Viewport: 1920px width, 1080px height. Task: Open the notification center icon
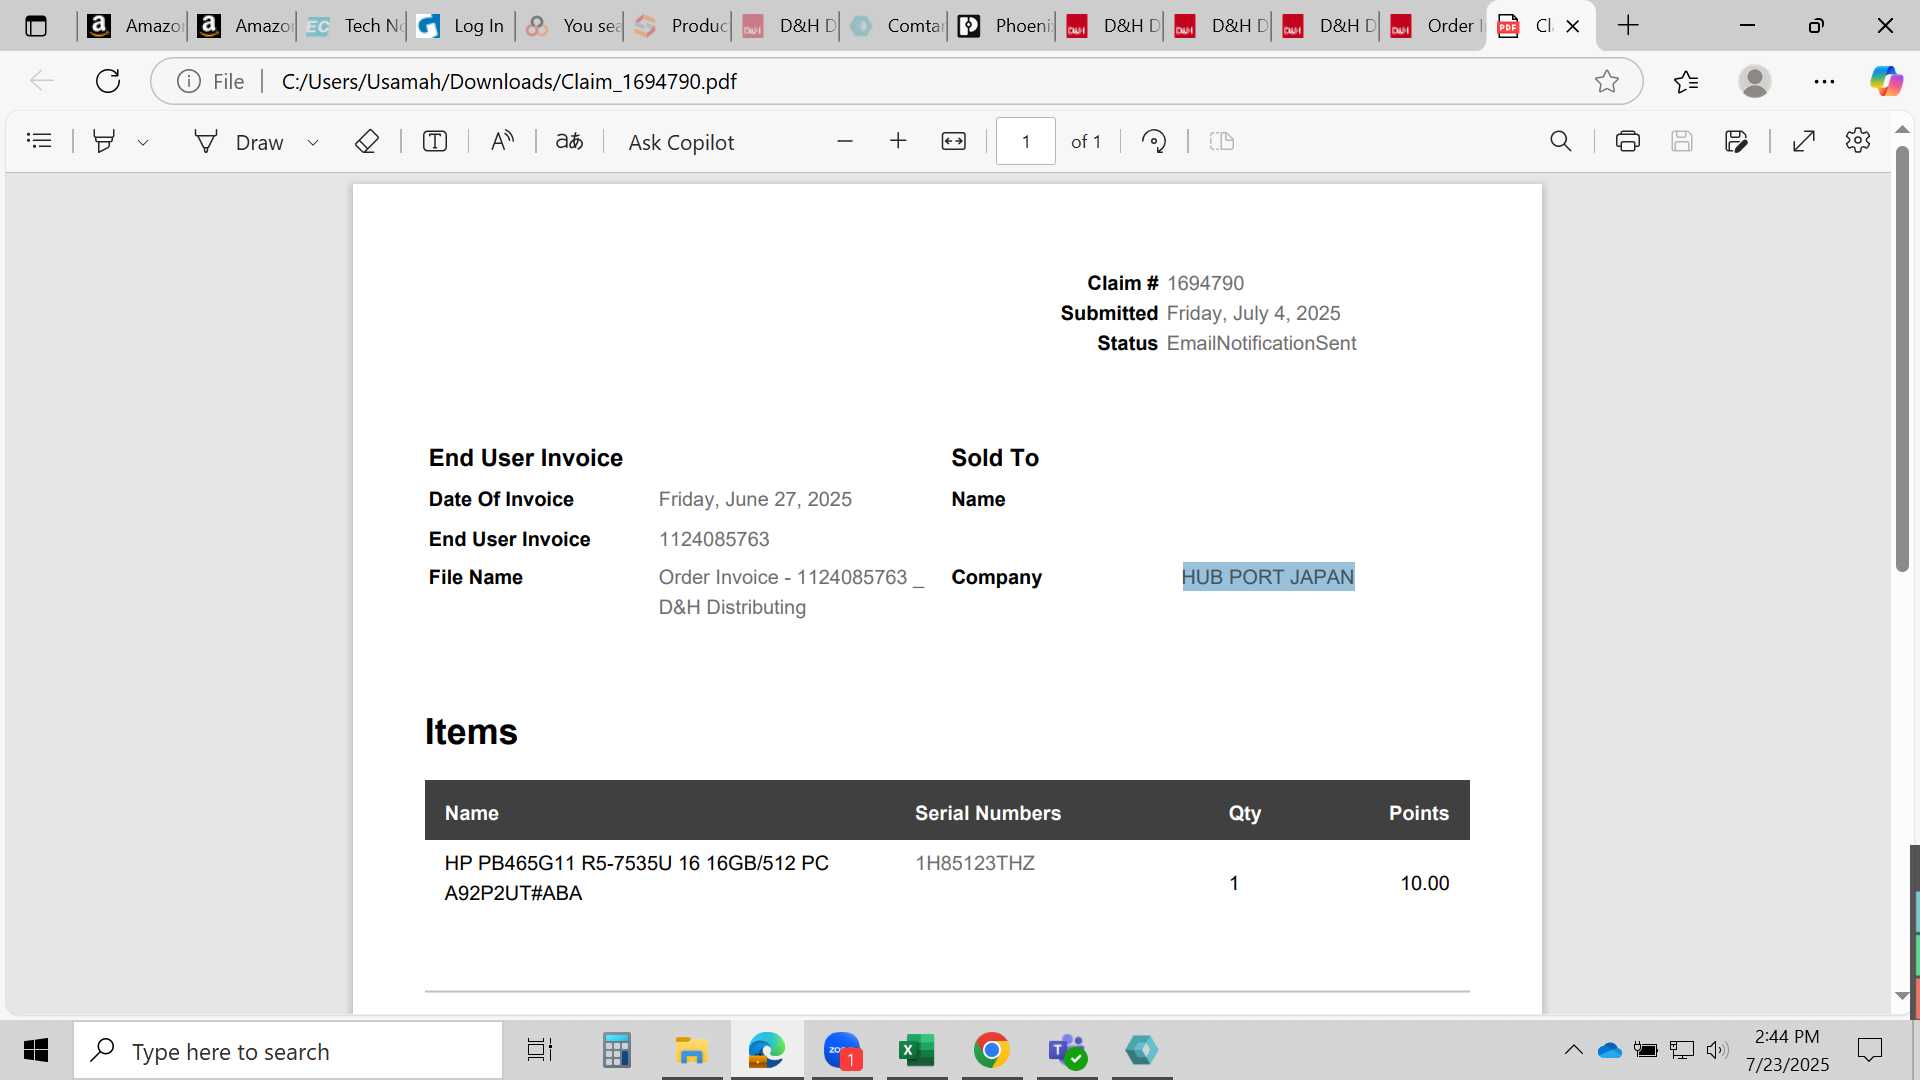(x=1869, y=1050)
